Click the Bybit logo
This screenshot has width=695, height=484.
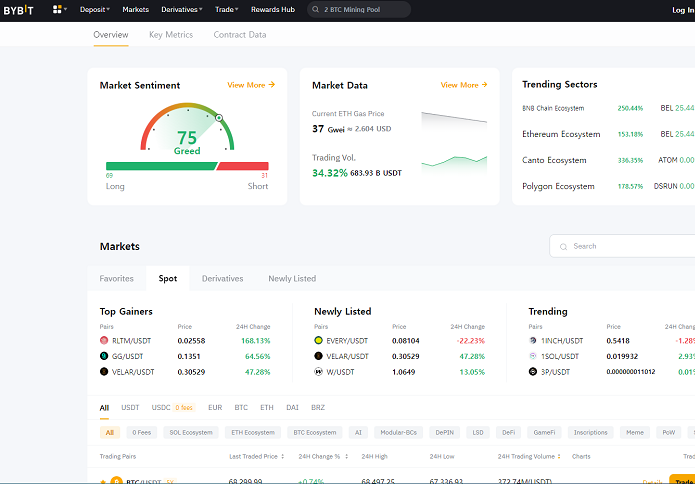pyautogui.click(x=18, y=10)
